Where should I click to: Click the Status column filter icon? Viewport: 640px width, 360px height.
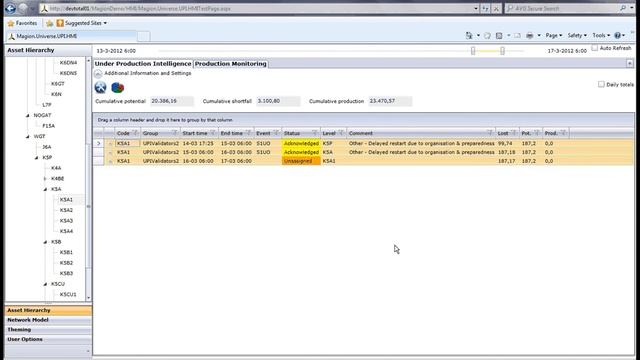point(314,133)
